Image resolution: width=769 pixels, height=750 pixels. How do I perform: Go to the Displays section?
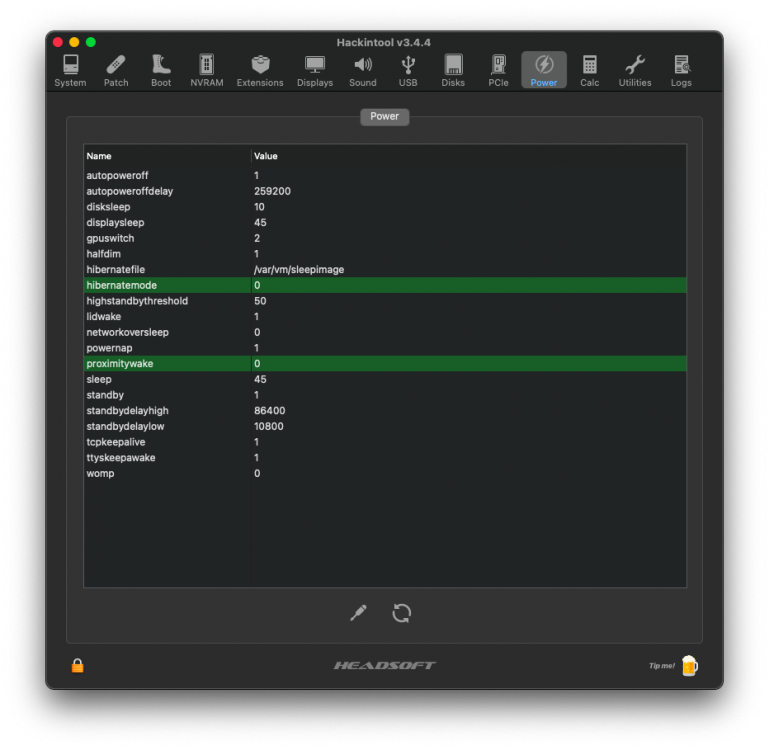pyautogui.click(x=315, y=70)
